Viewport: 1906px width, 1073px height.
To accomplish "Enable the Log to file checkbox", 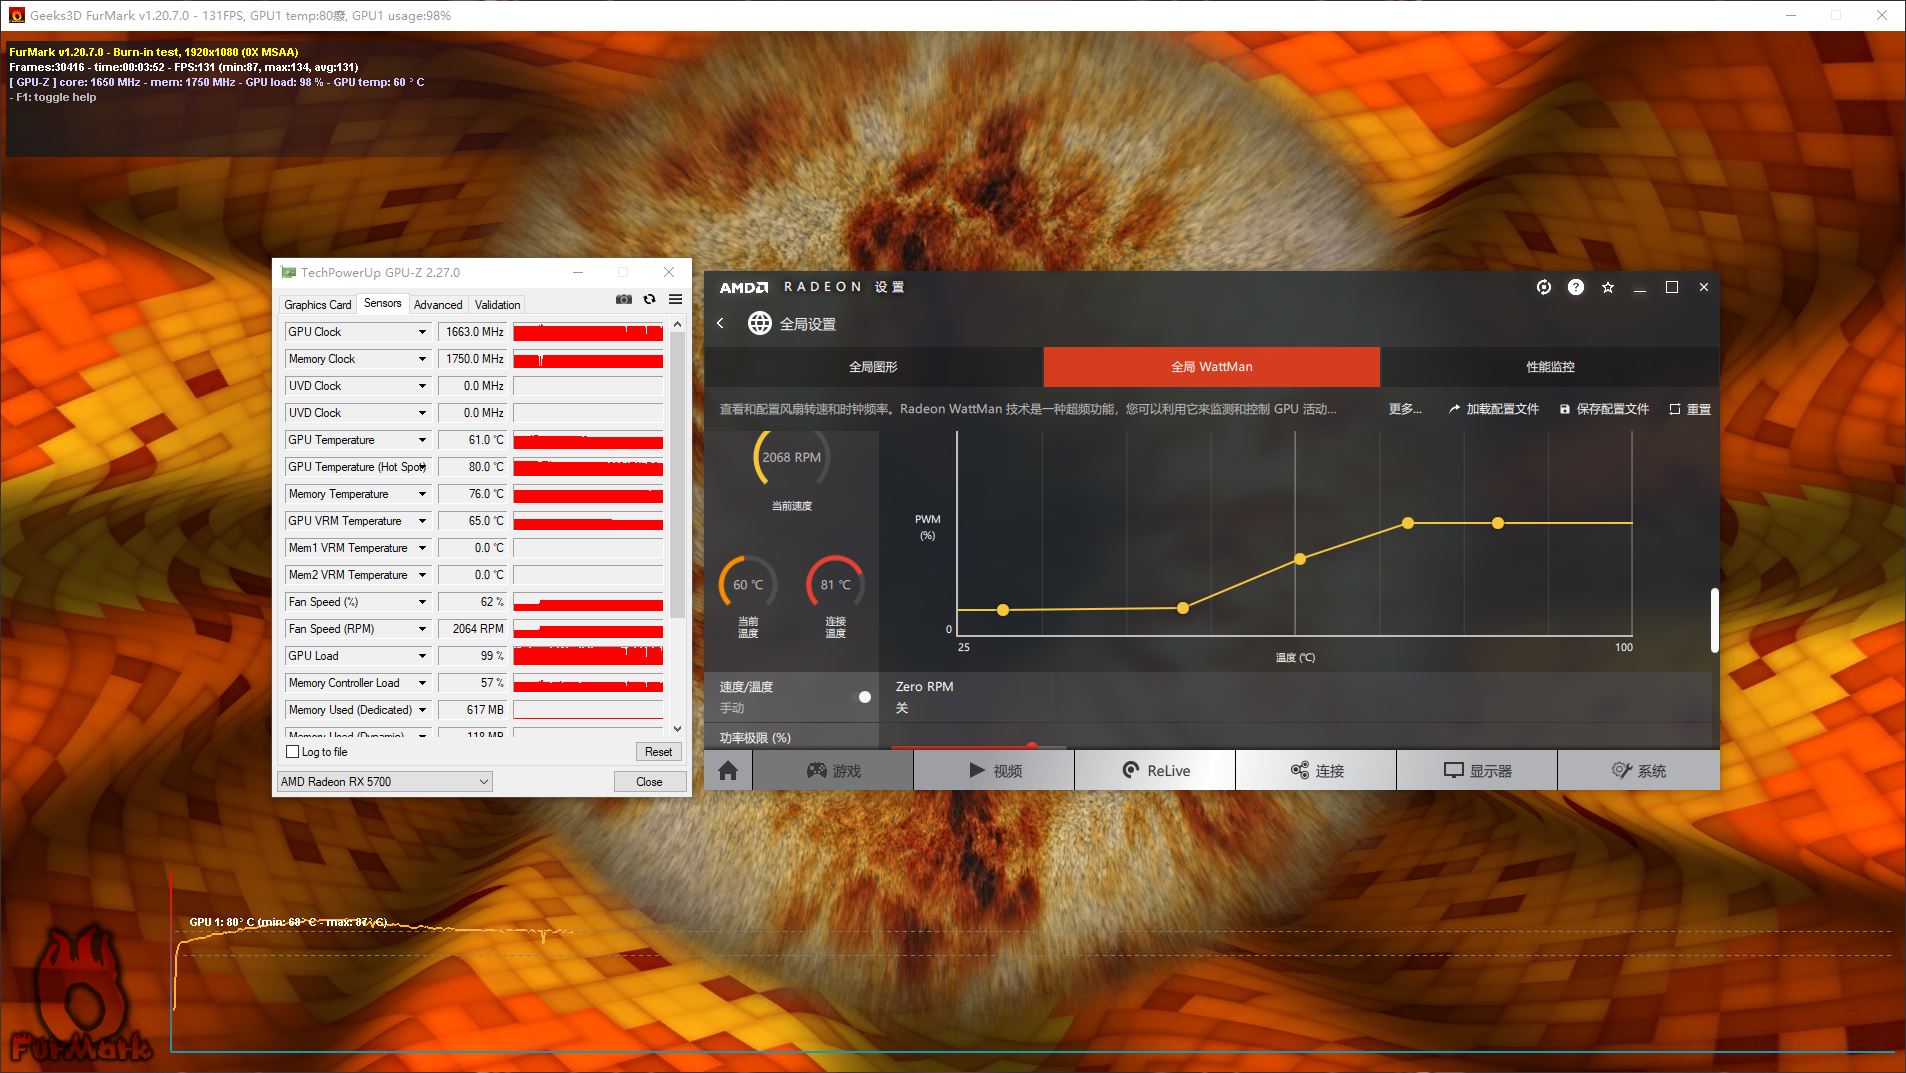I will (293, 752).
